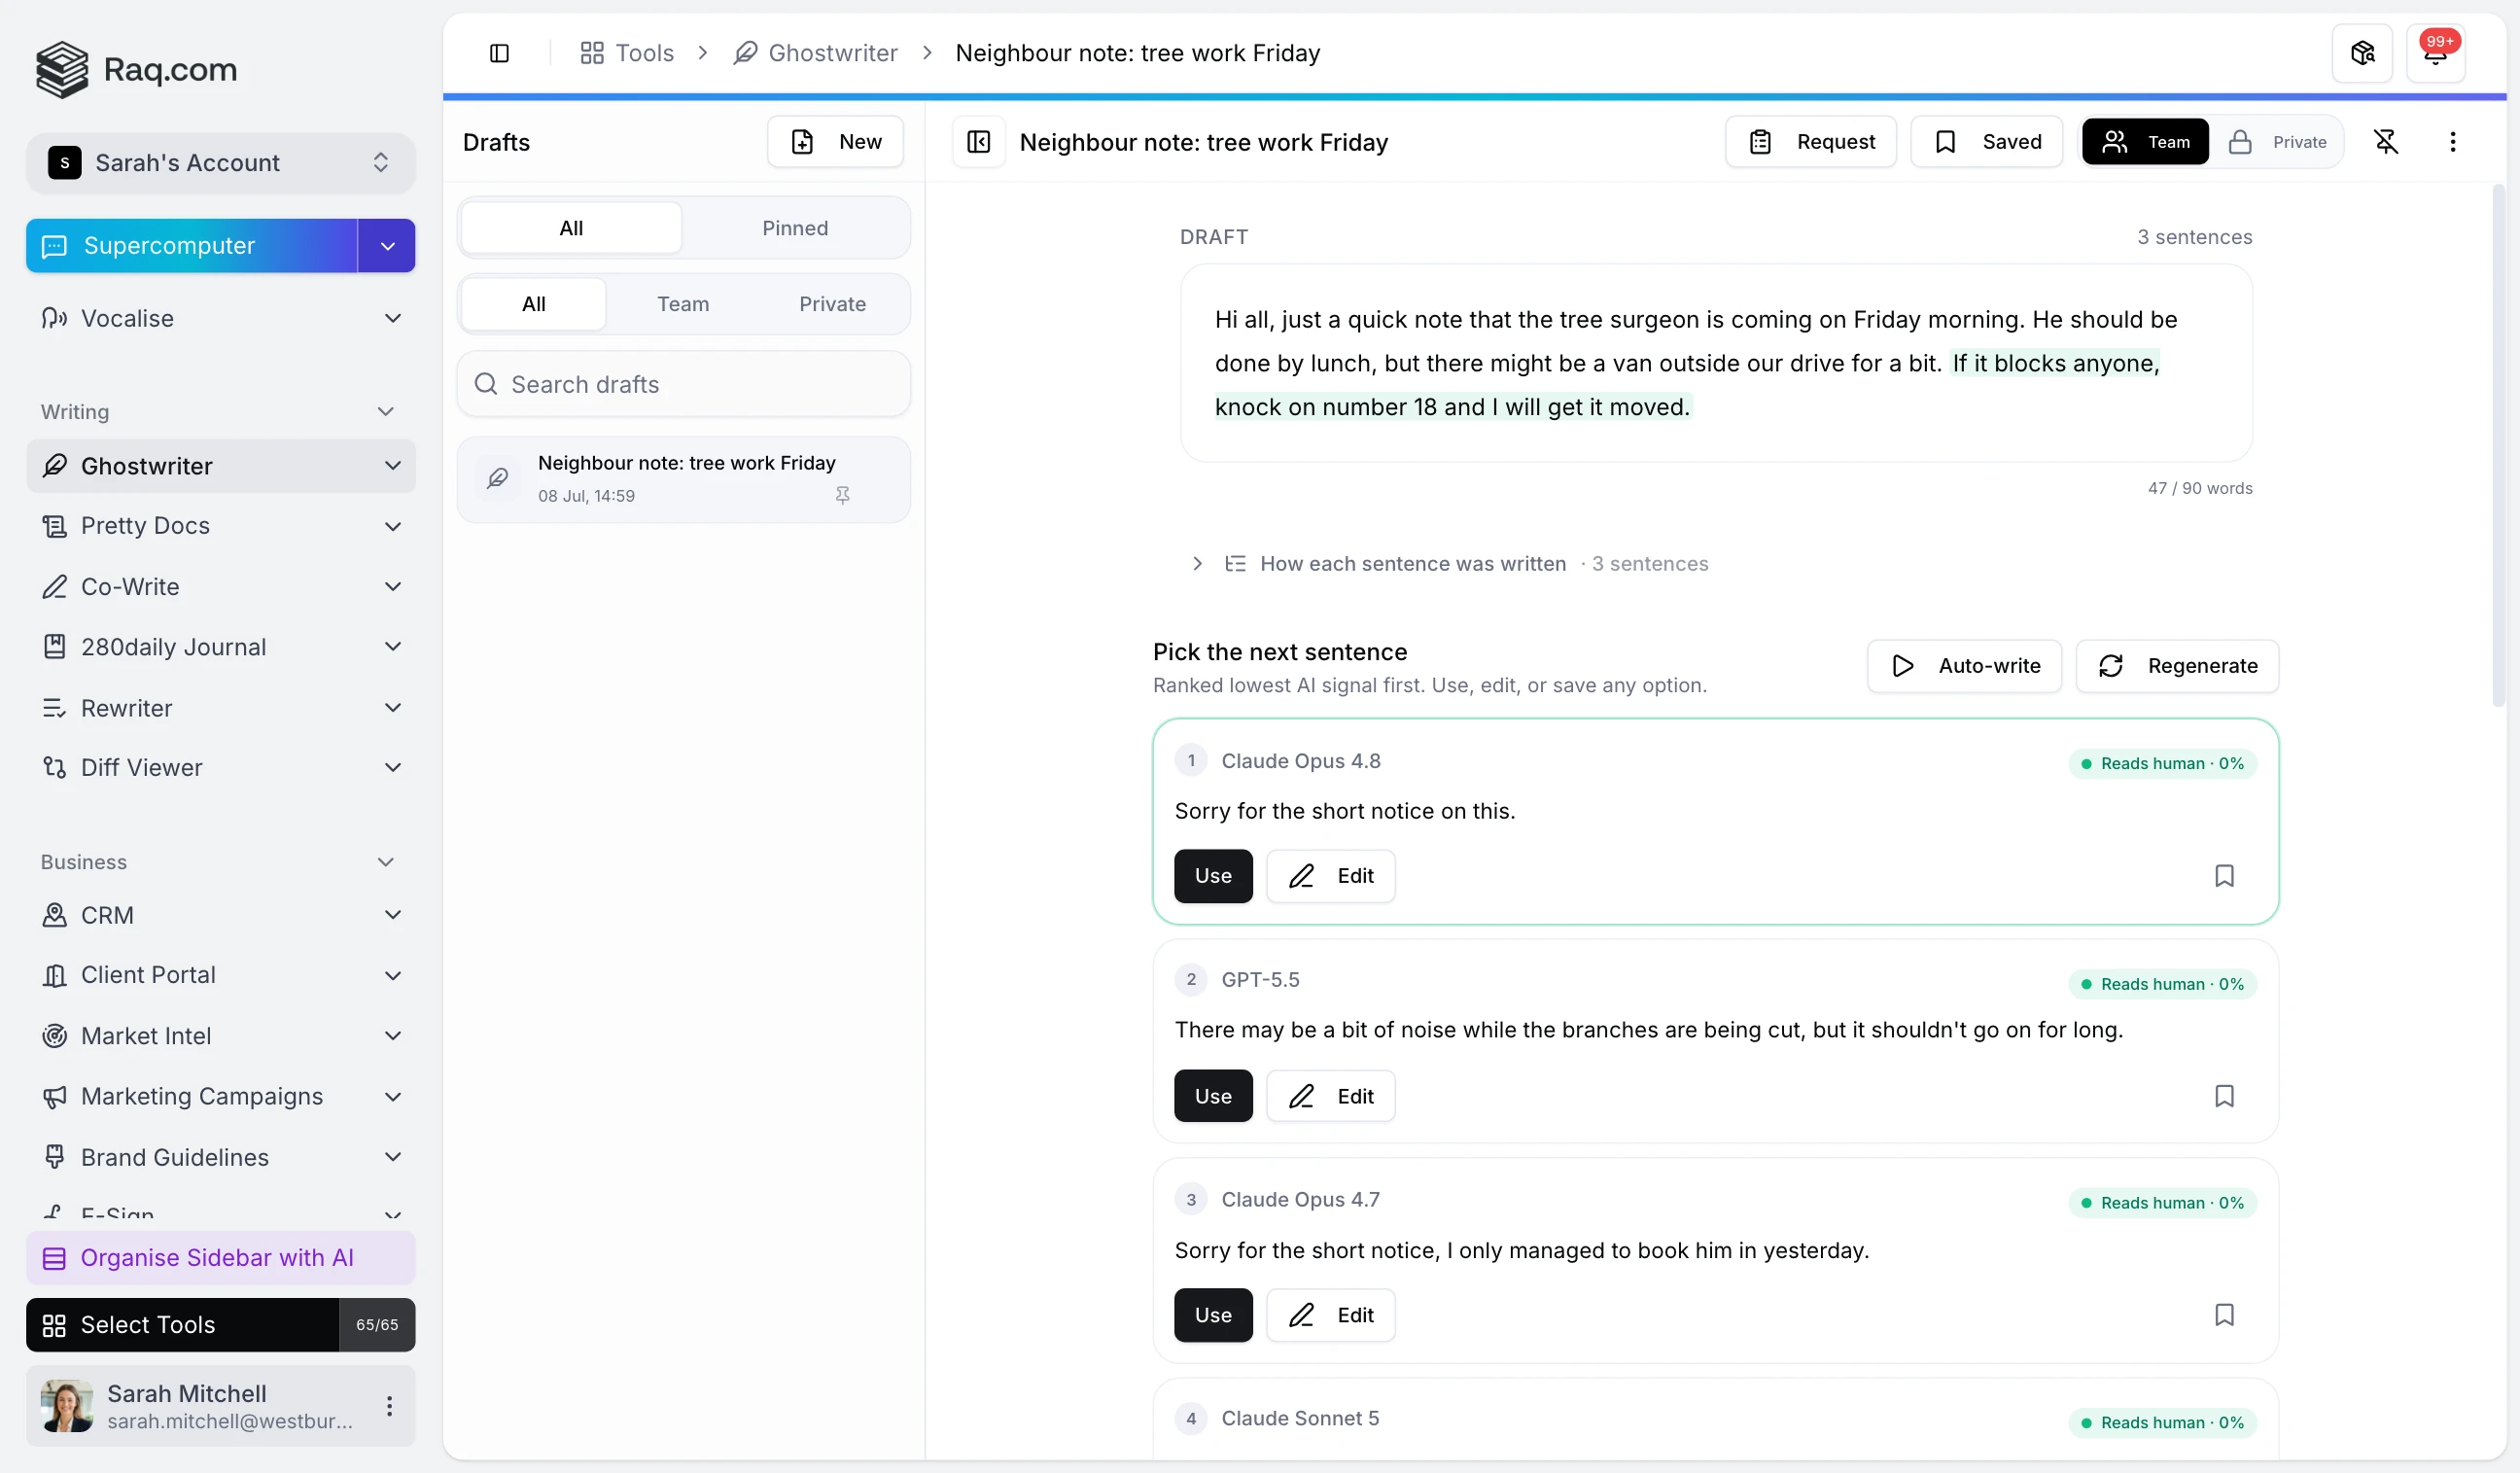Open the Request button
Image resolution: width=2520 pixels, height=1473 pixels.
point(1811,142)
